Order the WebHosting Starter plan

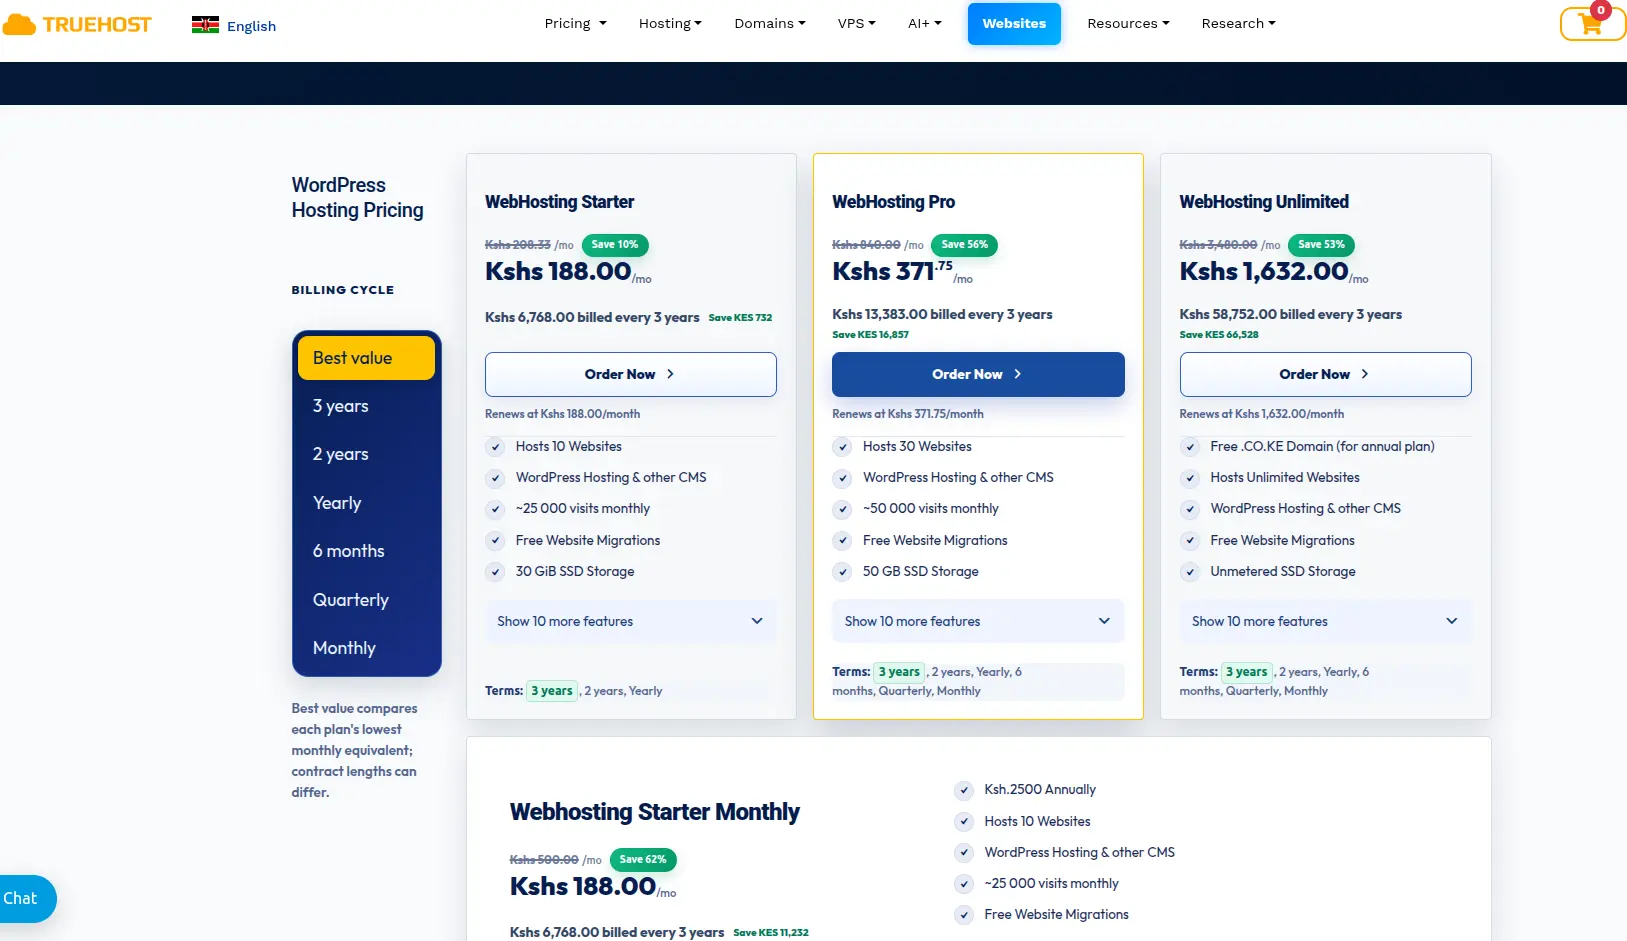pos(630,374)
